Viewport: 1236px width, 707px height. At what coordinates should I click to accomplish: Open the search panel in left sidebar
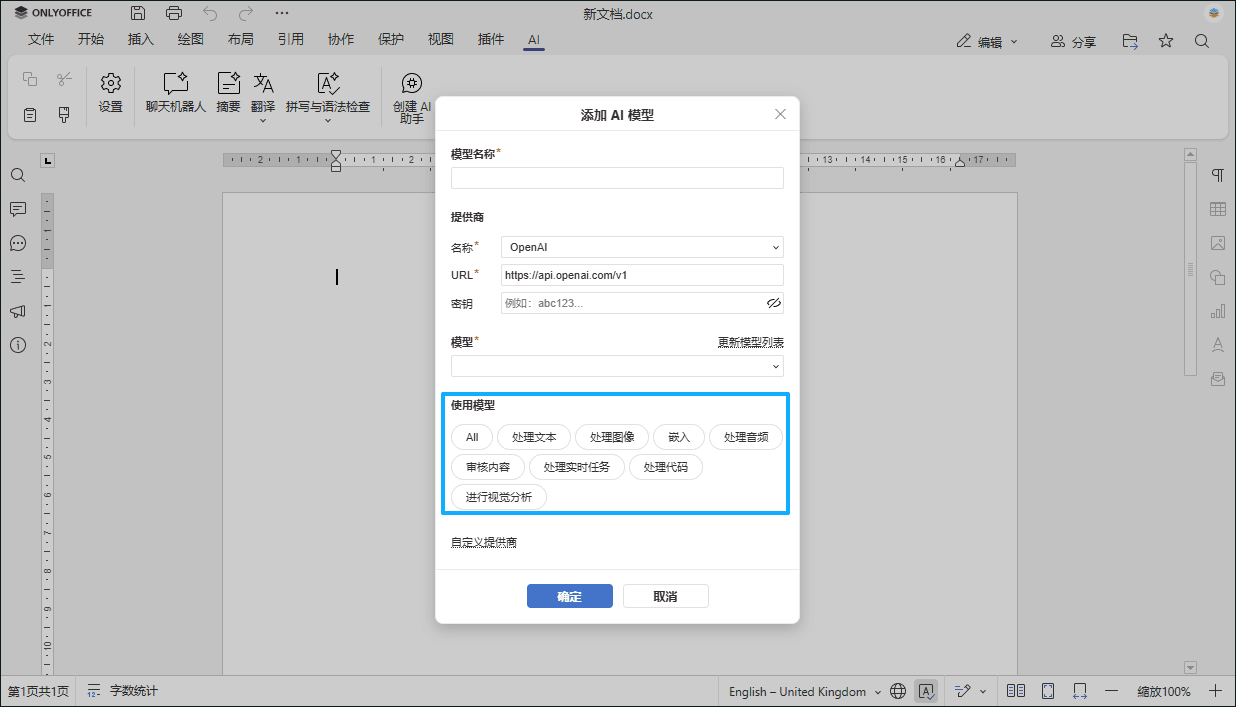[17, 175]
